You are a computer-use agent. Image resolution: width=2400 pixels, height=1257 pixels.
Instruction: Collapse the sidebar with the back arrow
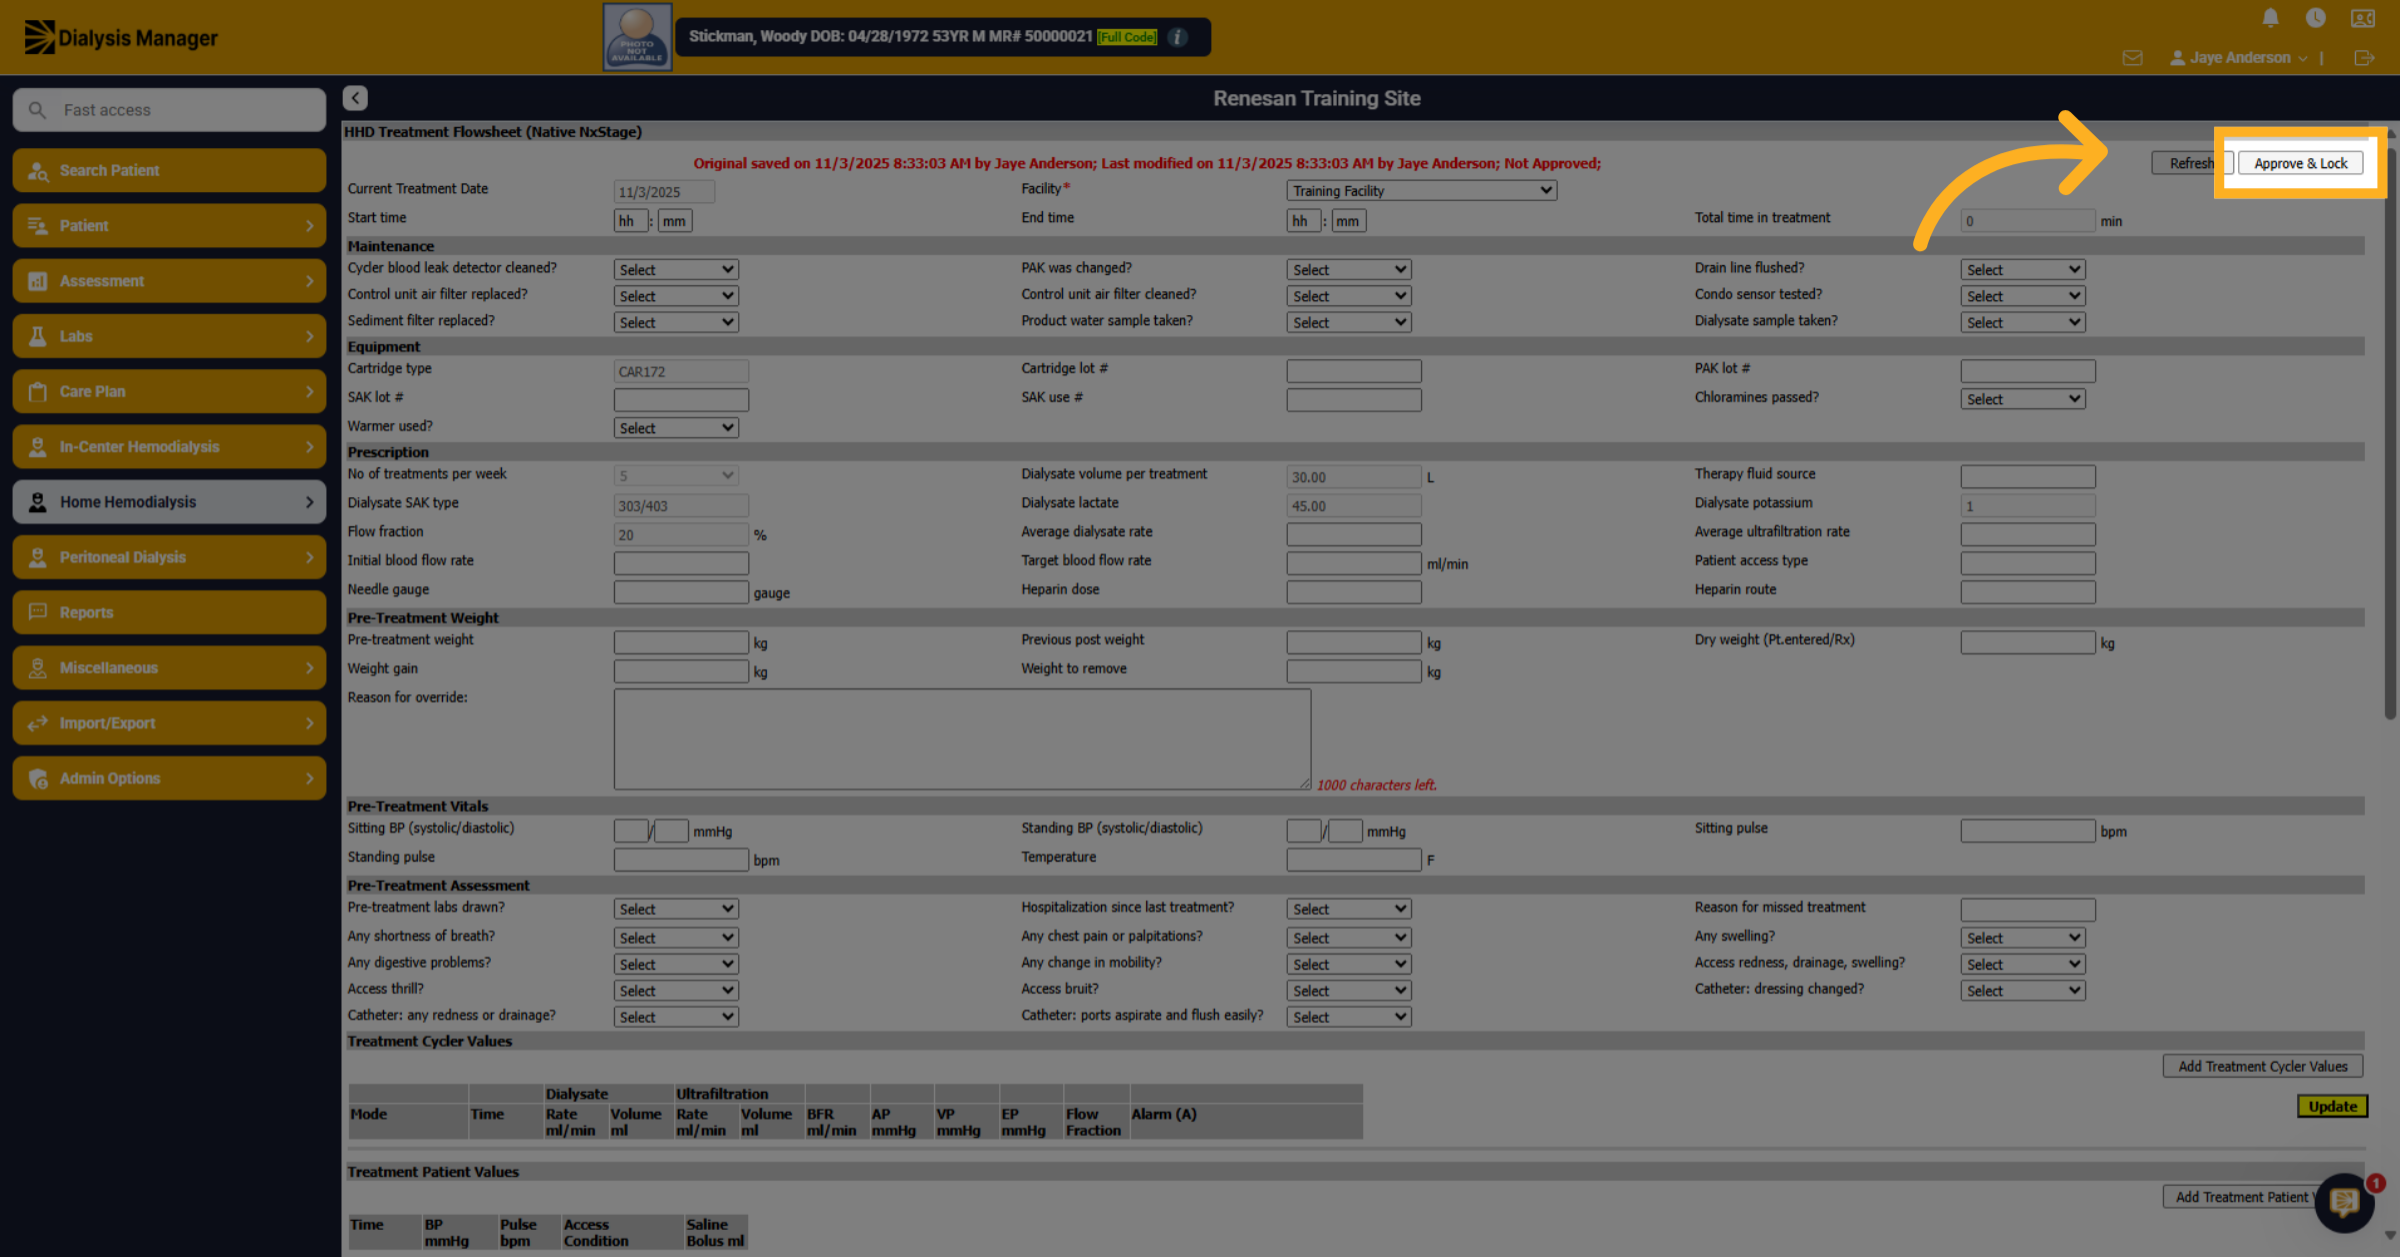355,98
